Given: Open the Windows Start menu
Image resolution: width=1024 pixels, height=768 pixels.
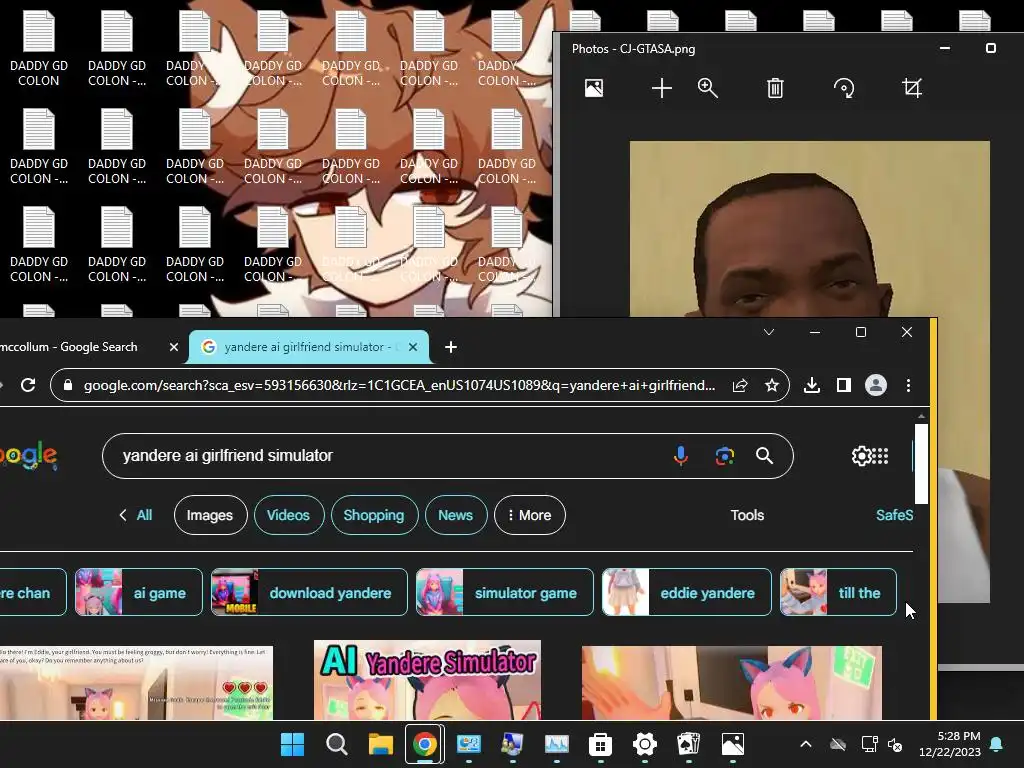Looking at the screenshot, I should [x=292, y=744].
